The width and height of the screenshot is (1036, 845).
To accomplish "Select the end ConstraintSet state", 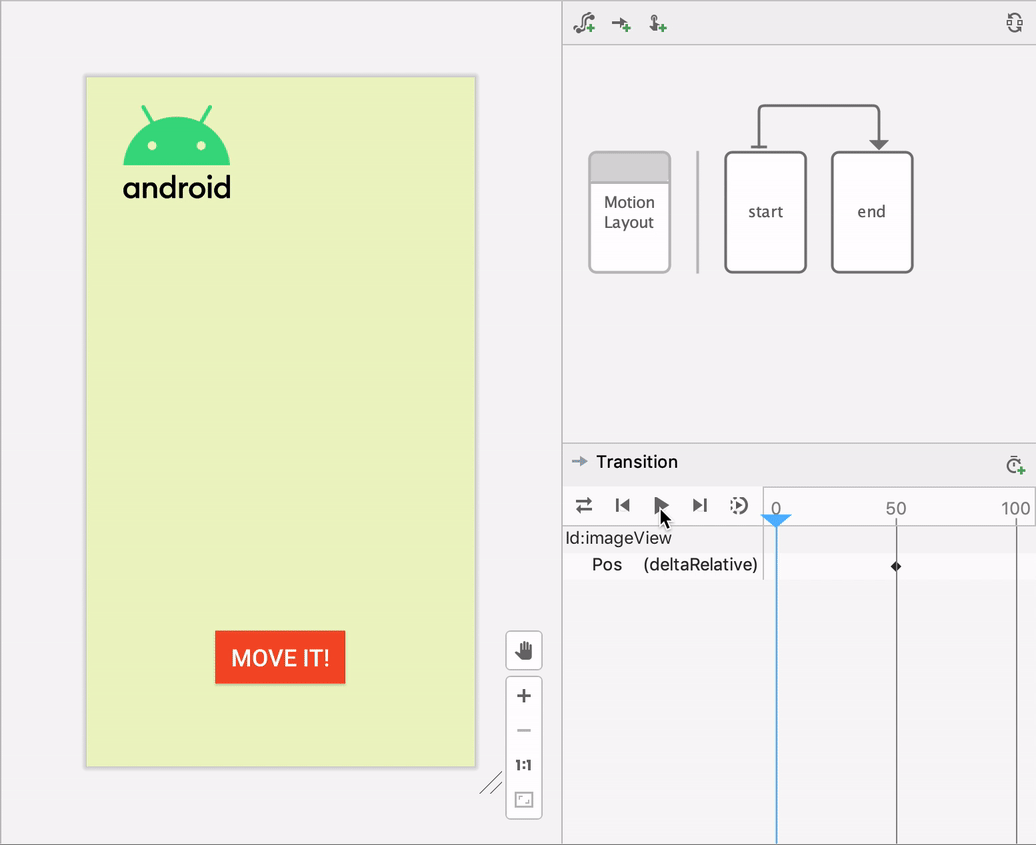I will tap(871, 211).
